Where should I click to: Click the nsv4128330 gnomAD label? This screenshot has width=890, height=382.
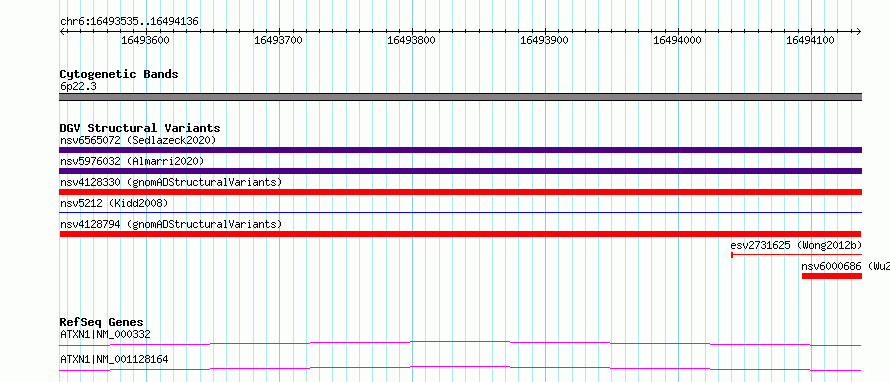pos(171,182)
